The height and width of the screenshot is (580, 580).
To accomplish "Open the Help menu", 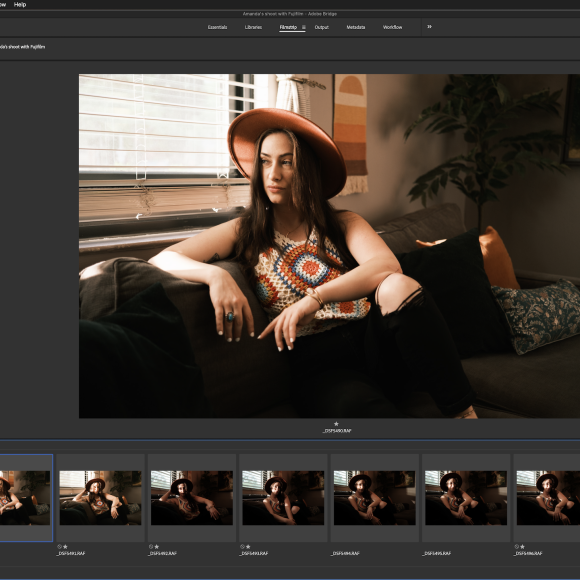I will click(x=20, y=5).
